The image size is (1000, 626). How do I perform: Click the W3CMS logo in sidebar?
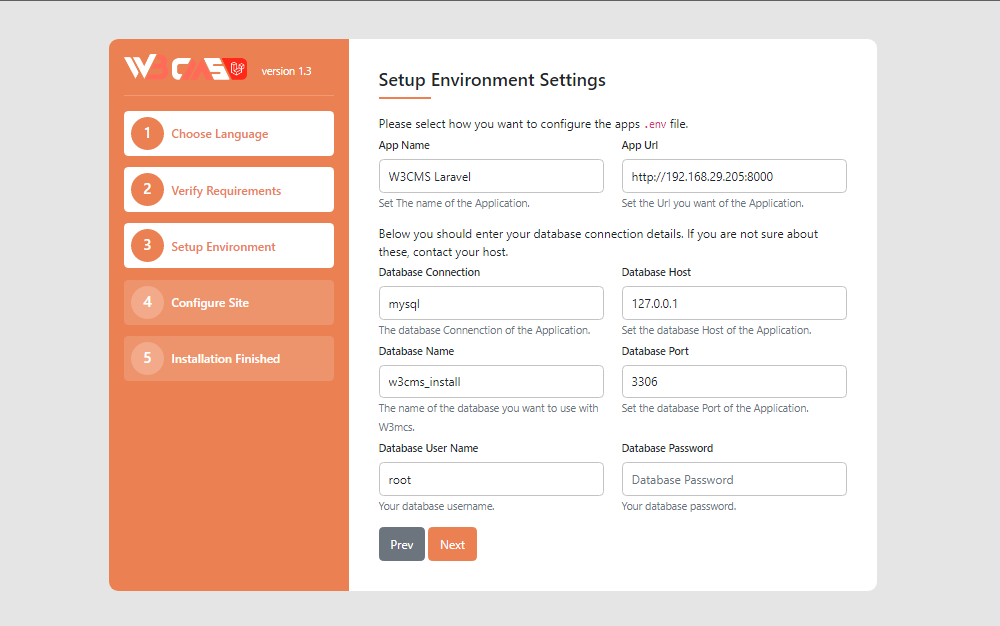[175, 68]
